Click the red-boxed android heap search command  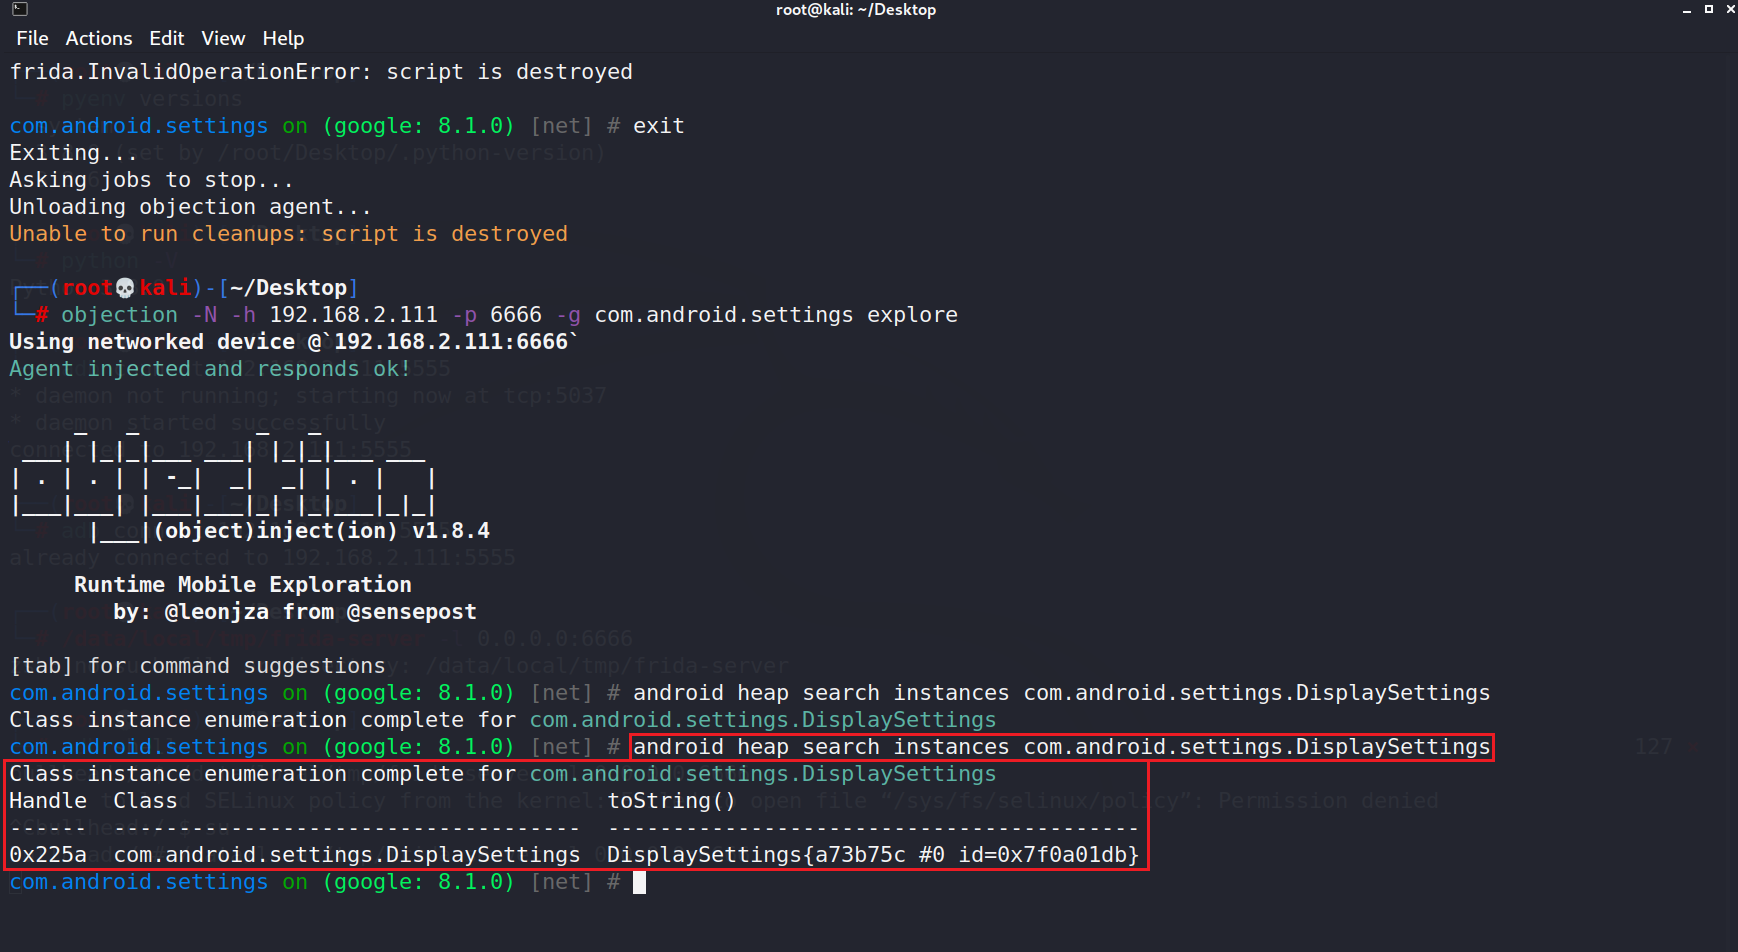click(1061, 747)
